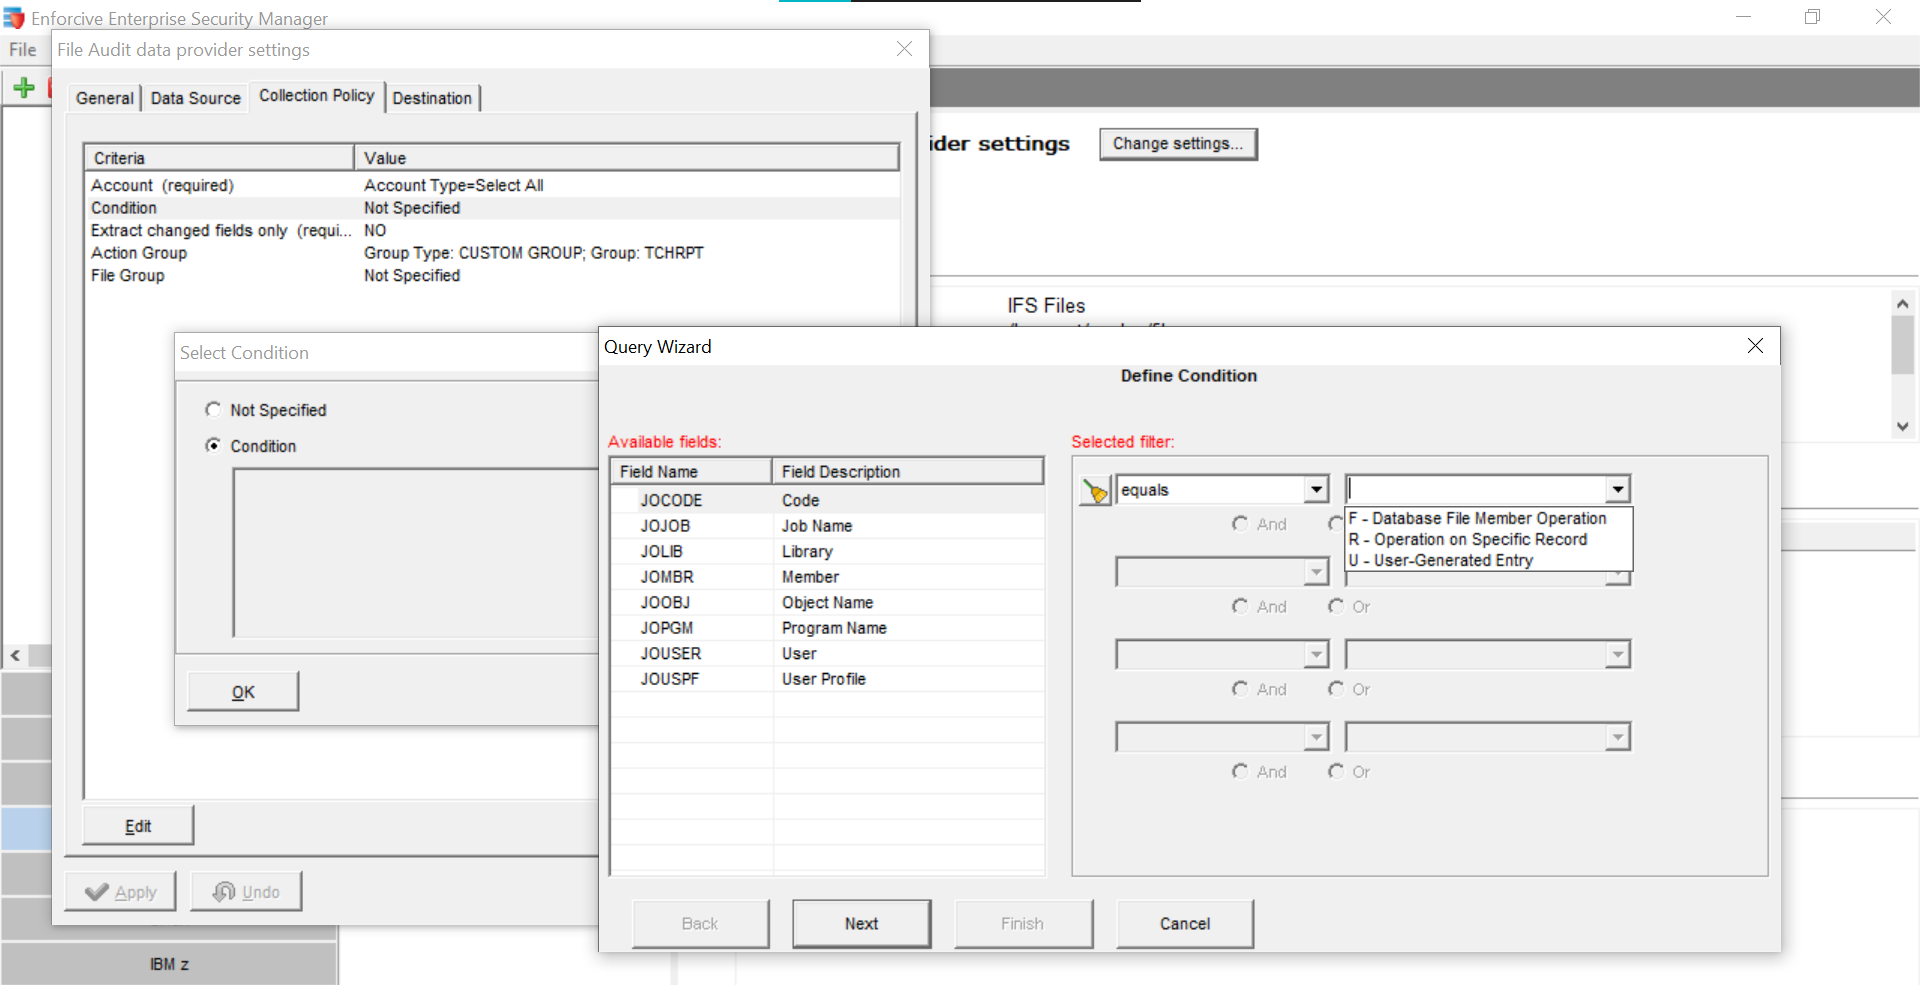Collapse the left panel with the arrow icon

[15, 656]
